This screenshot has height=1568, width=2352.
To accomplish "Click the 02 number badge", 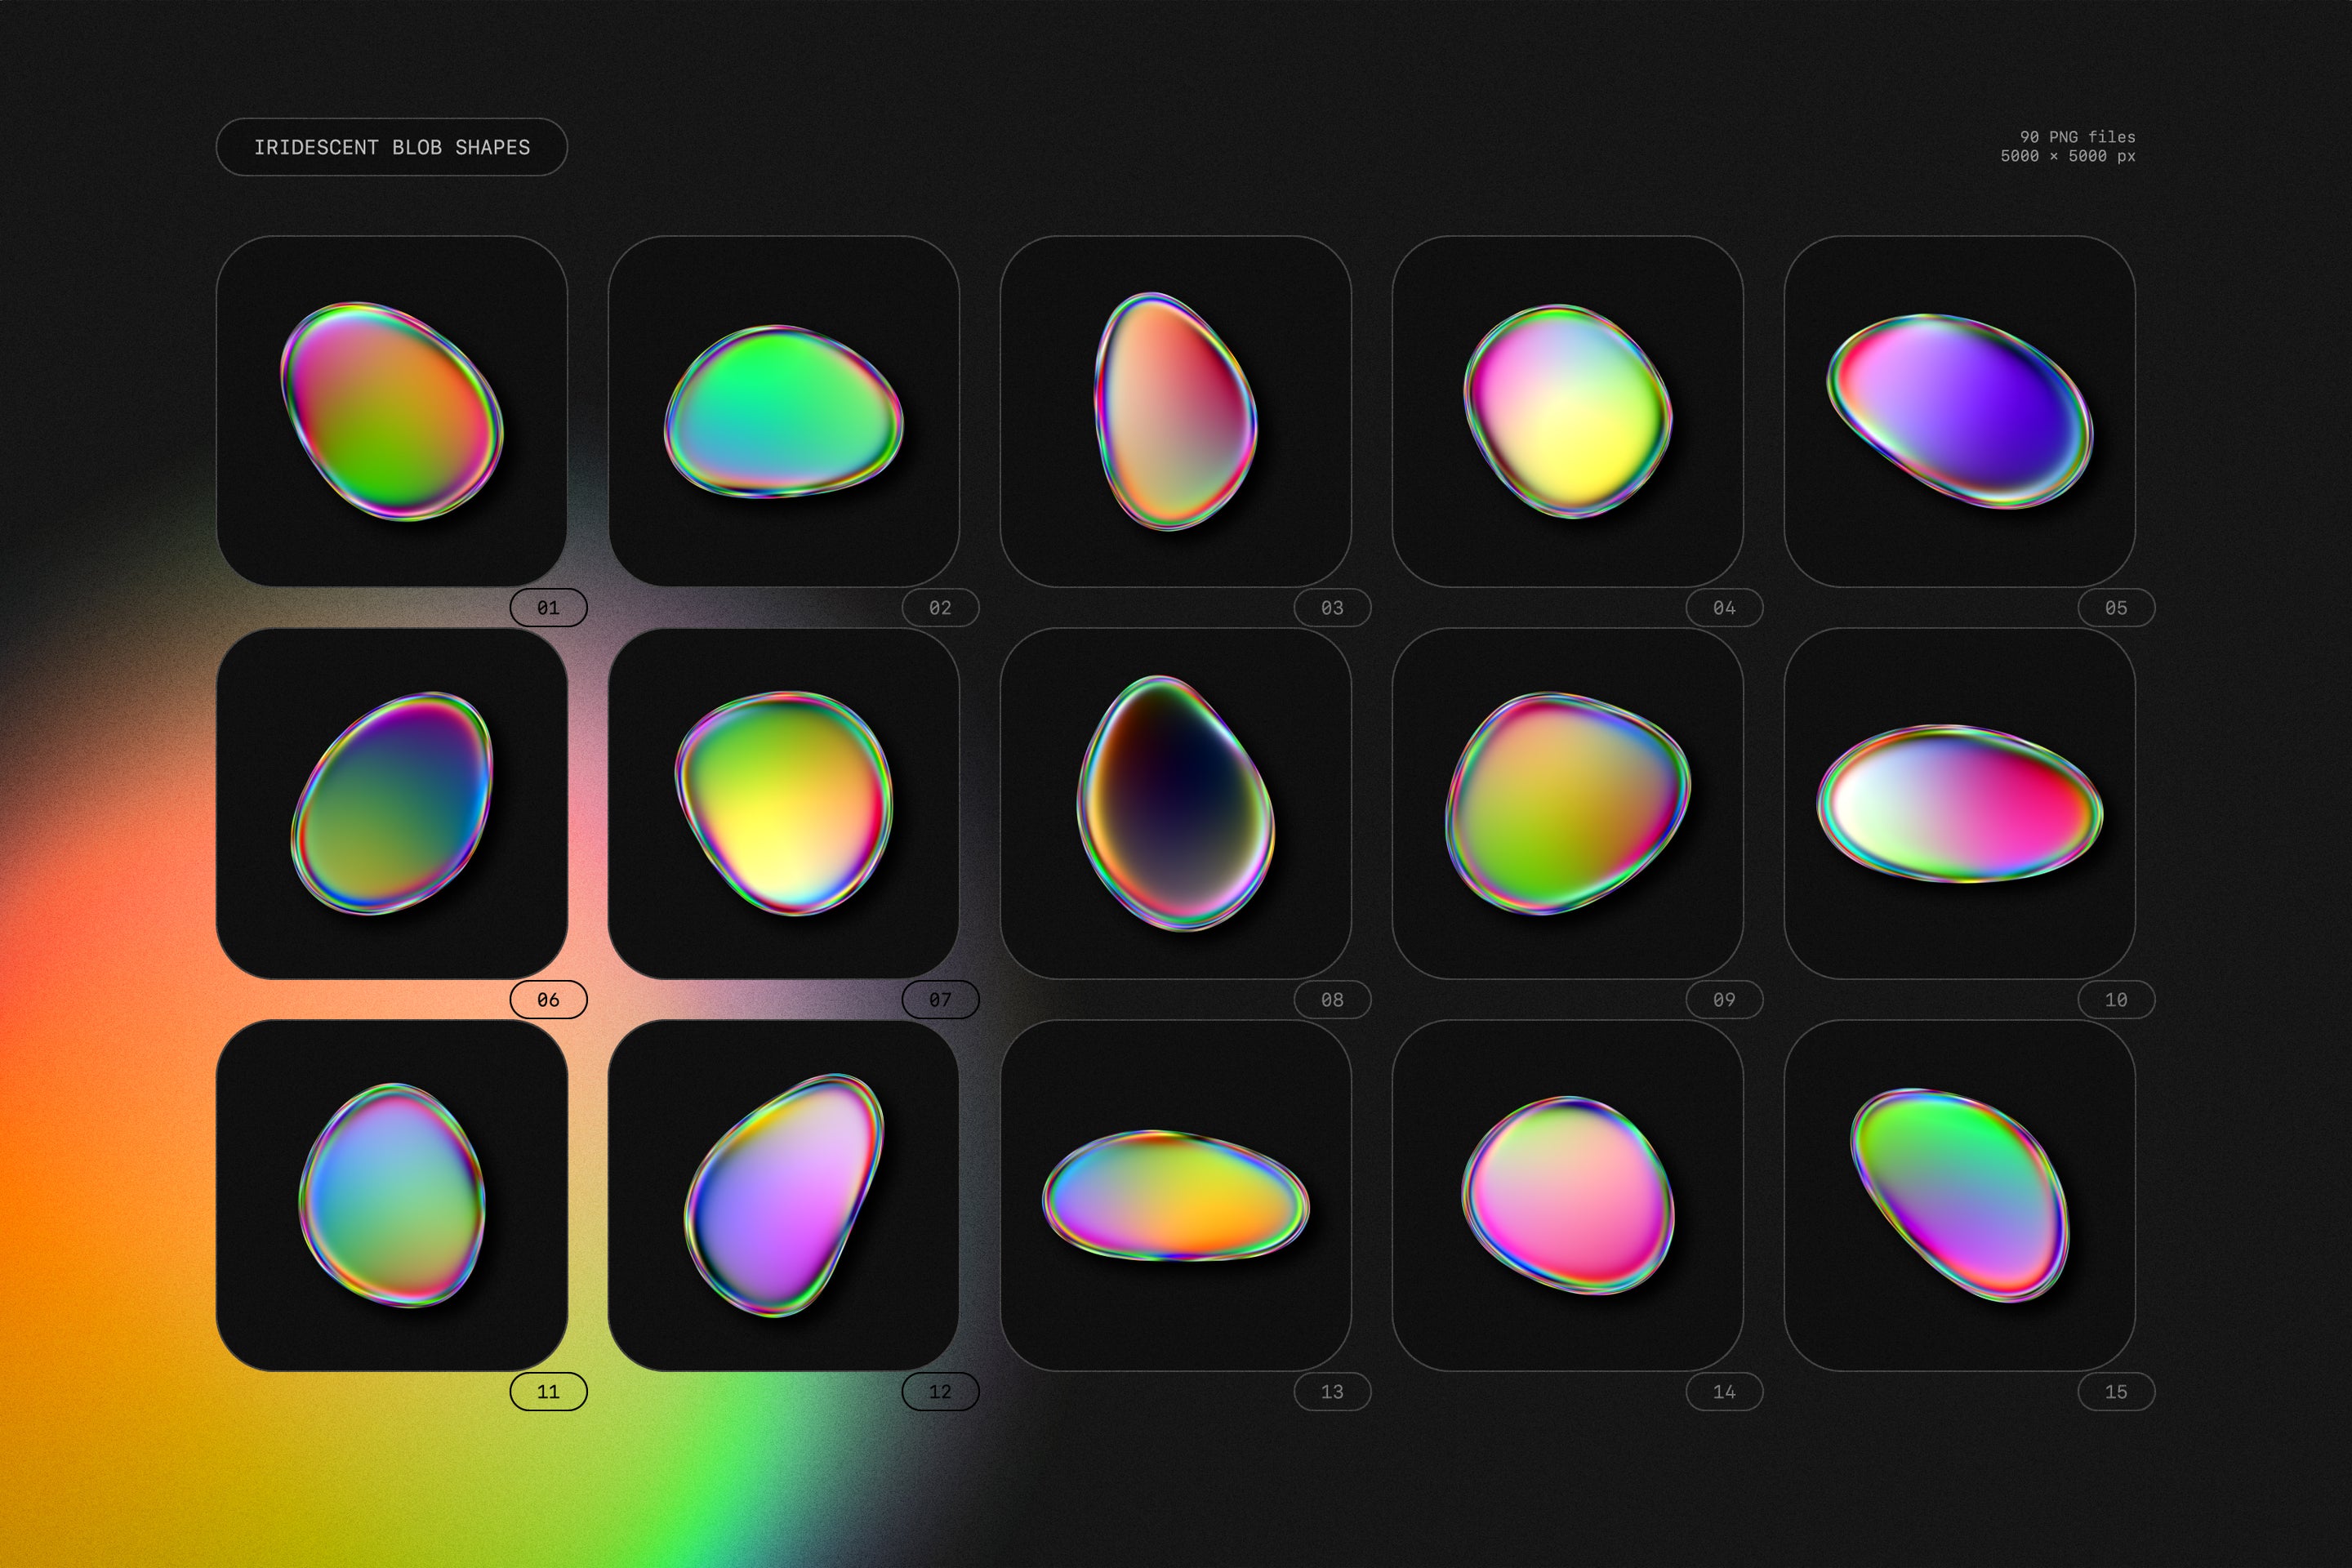I will [x=939, y=607].
